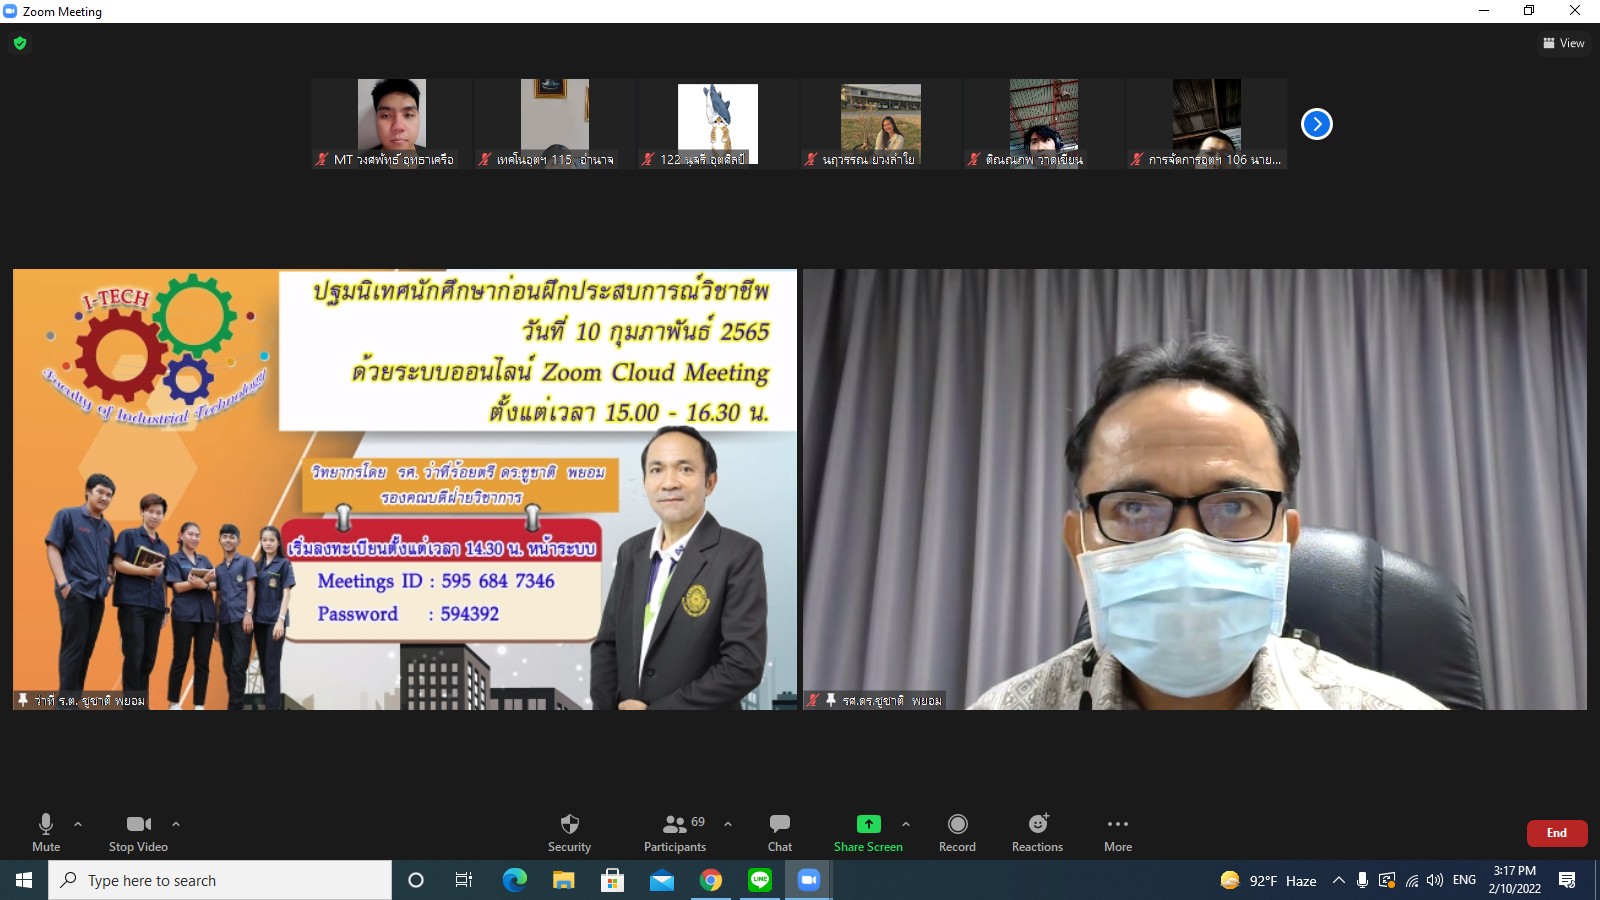Select the fifth participant thumbnail with headset
This screenshot has height=900, width=1600.
[x=1044, y=124]
